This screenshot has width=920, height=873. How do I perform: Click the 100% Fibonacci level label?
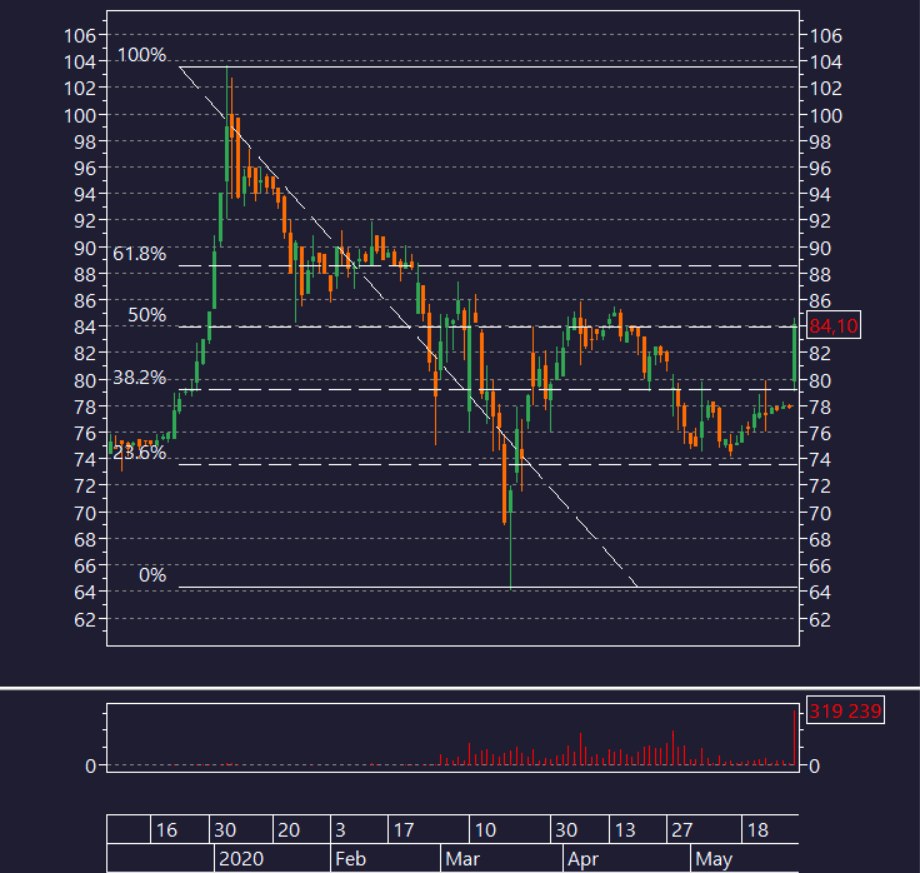pyautogui.click(x=141, y=55)
